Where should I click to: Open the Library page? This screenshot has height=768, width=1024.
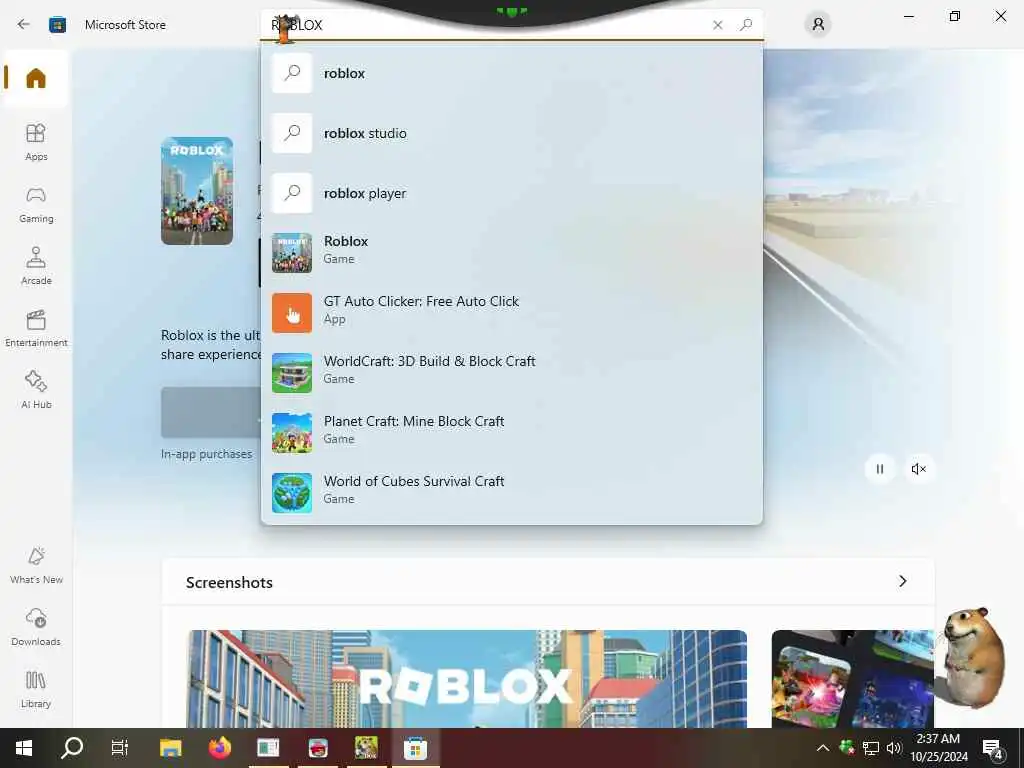(x=36, y=690)
